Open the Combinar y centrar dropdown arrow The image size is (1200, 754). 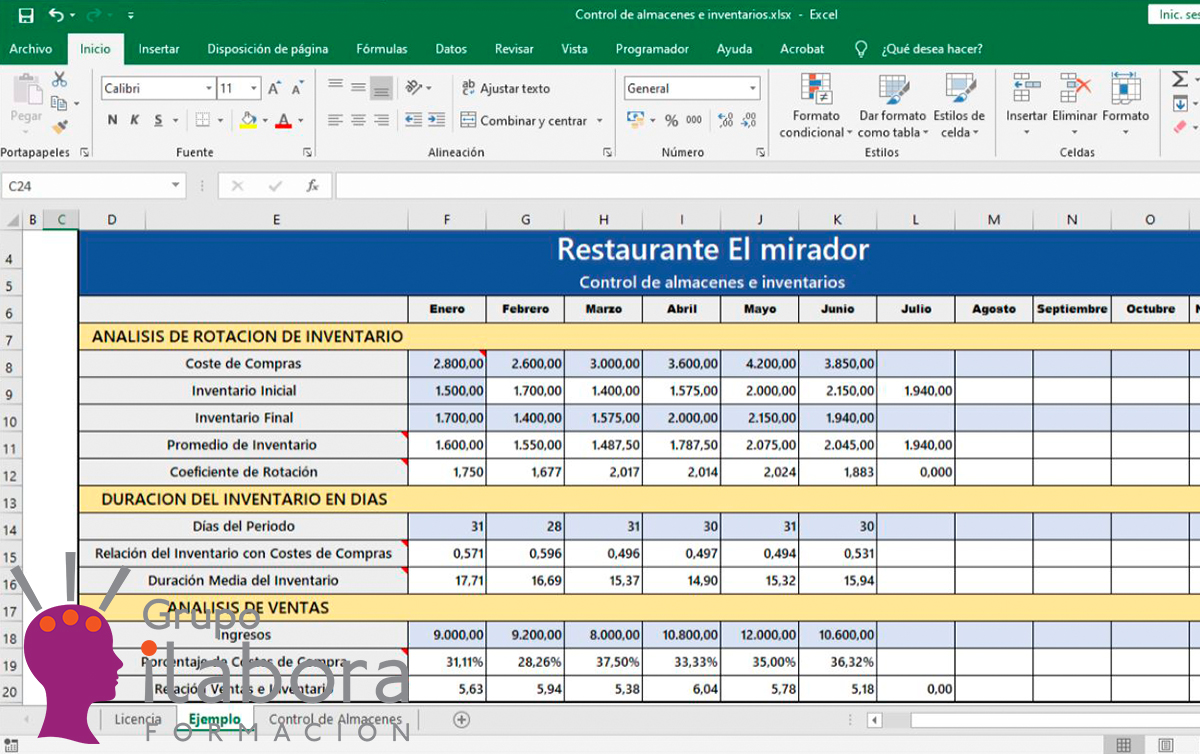[600, 121]
